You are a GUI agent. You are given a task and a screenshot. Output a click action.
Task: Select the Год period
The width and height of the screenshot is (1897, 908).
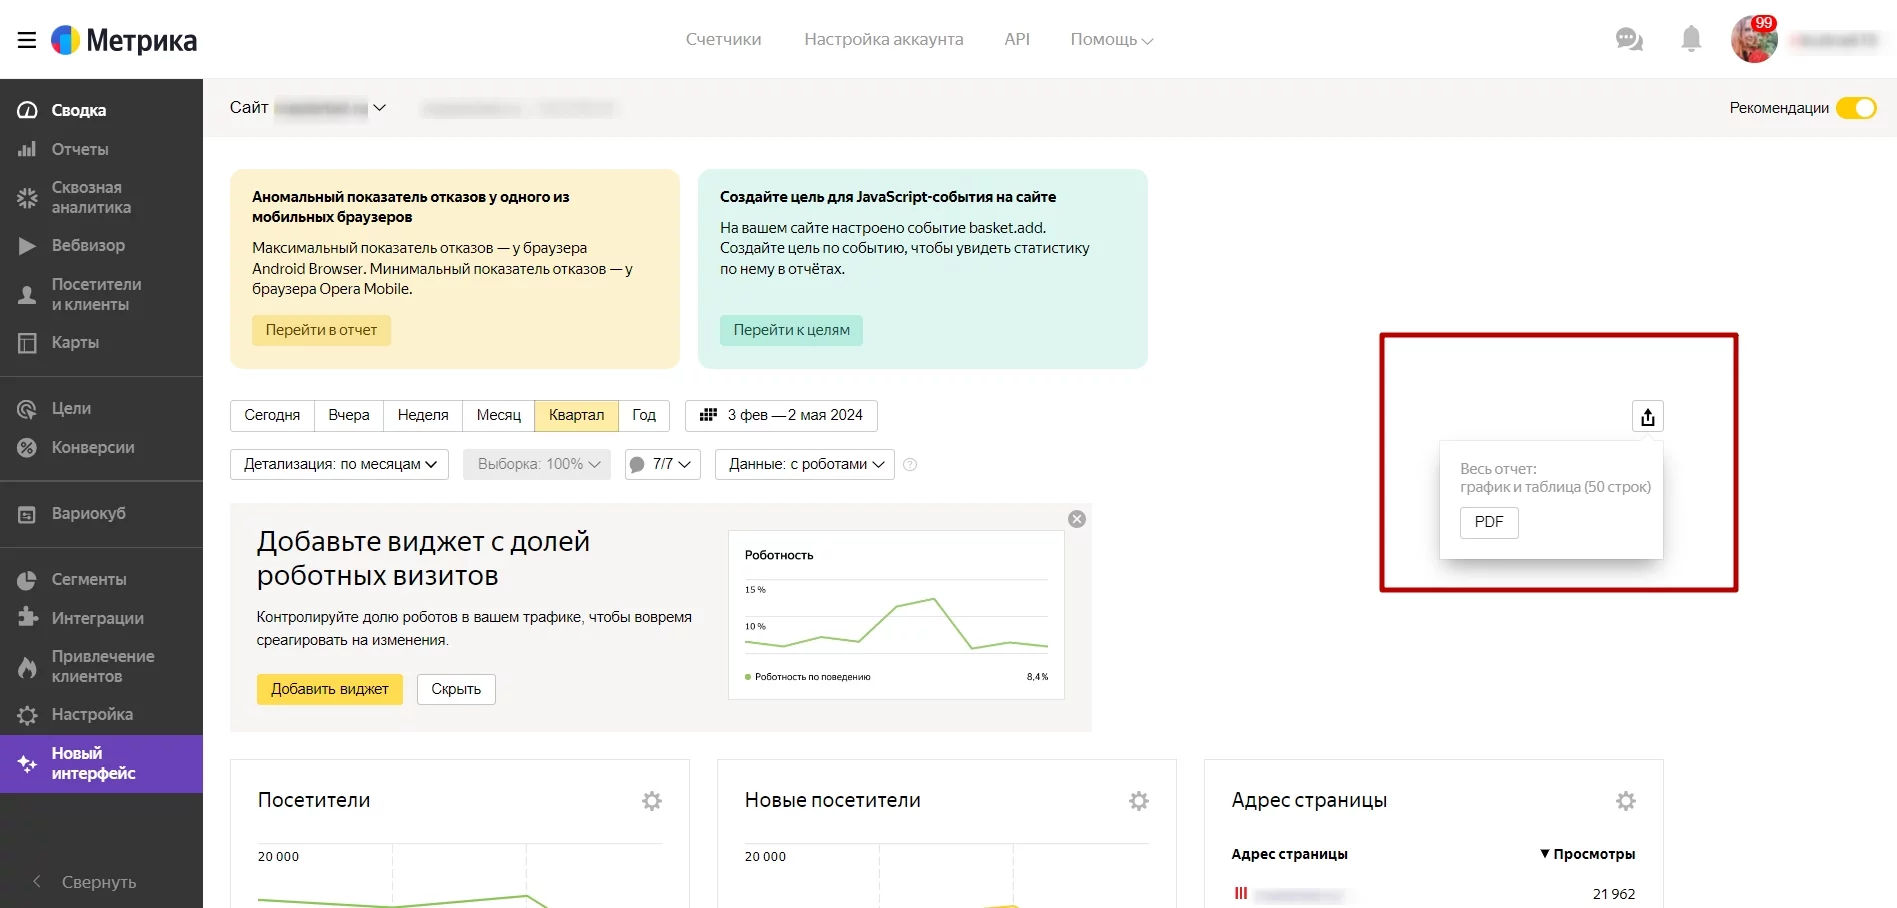click(x=644, y=415)
